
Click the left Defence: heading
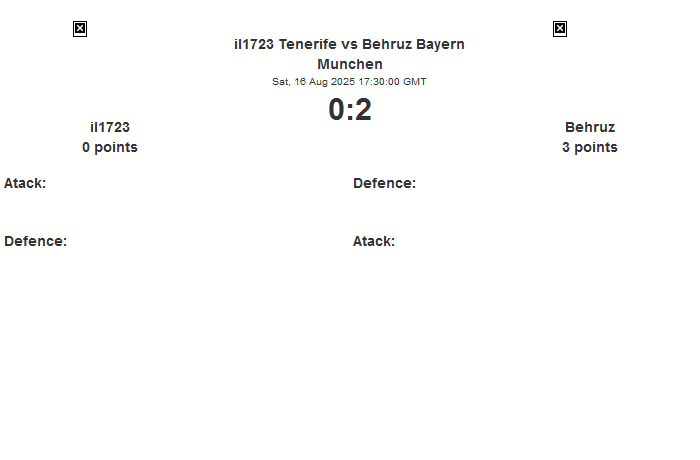[x=35, y=241]
